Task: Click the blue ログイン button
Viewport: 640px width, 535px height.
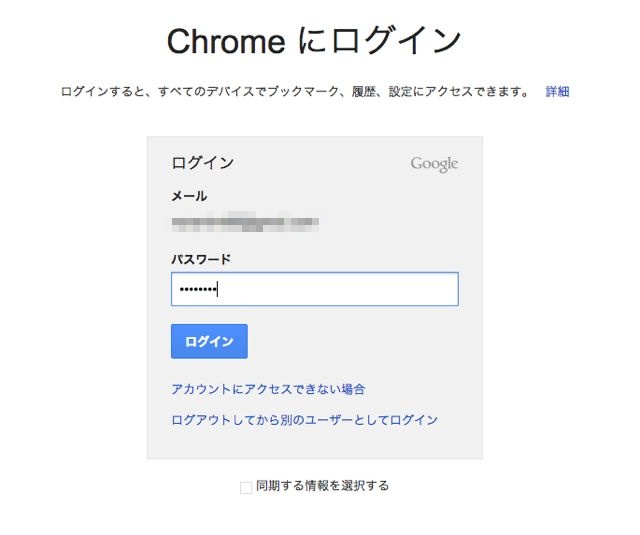Action: (x=209, y=341)
